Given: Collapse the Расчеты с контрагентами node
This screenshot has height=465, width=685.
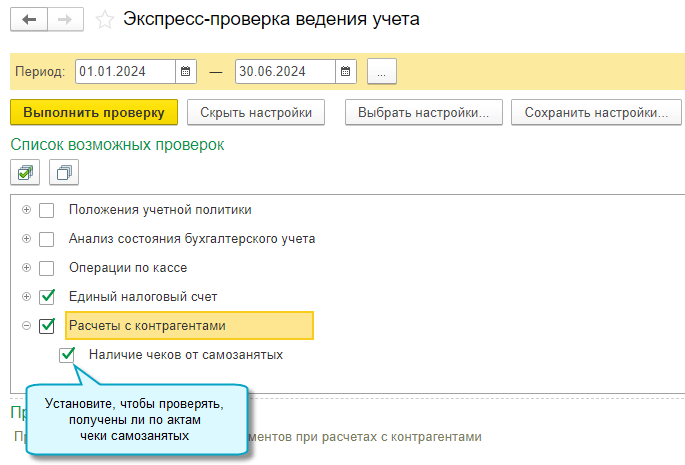Looking at the screenshot, I should click(x=26, y=326).
